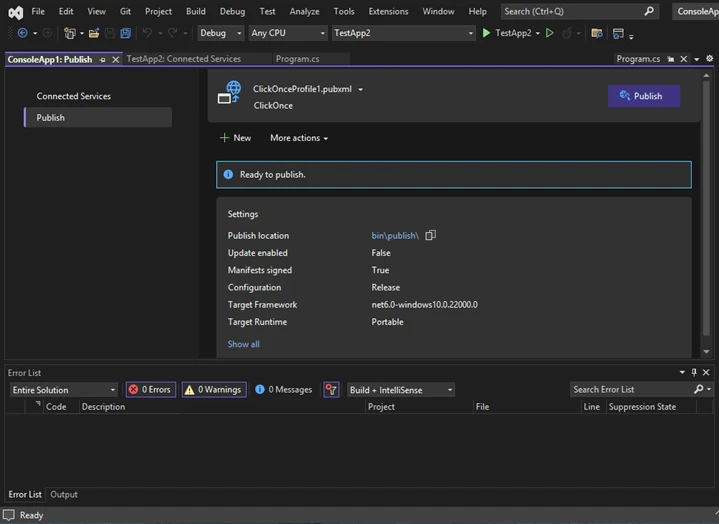Close the ConsoleApp1: Publish tab

point(116,60)
